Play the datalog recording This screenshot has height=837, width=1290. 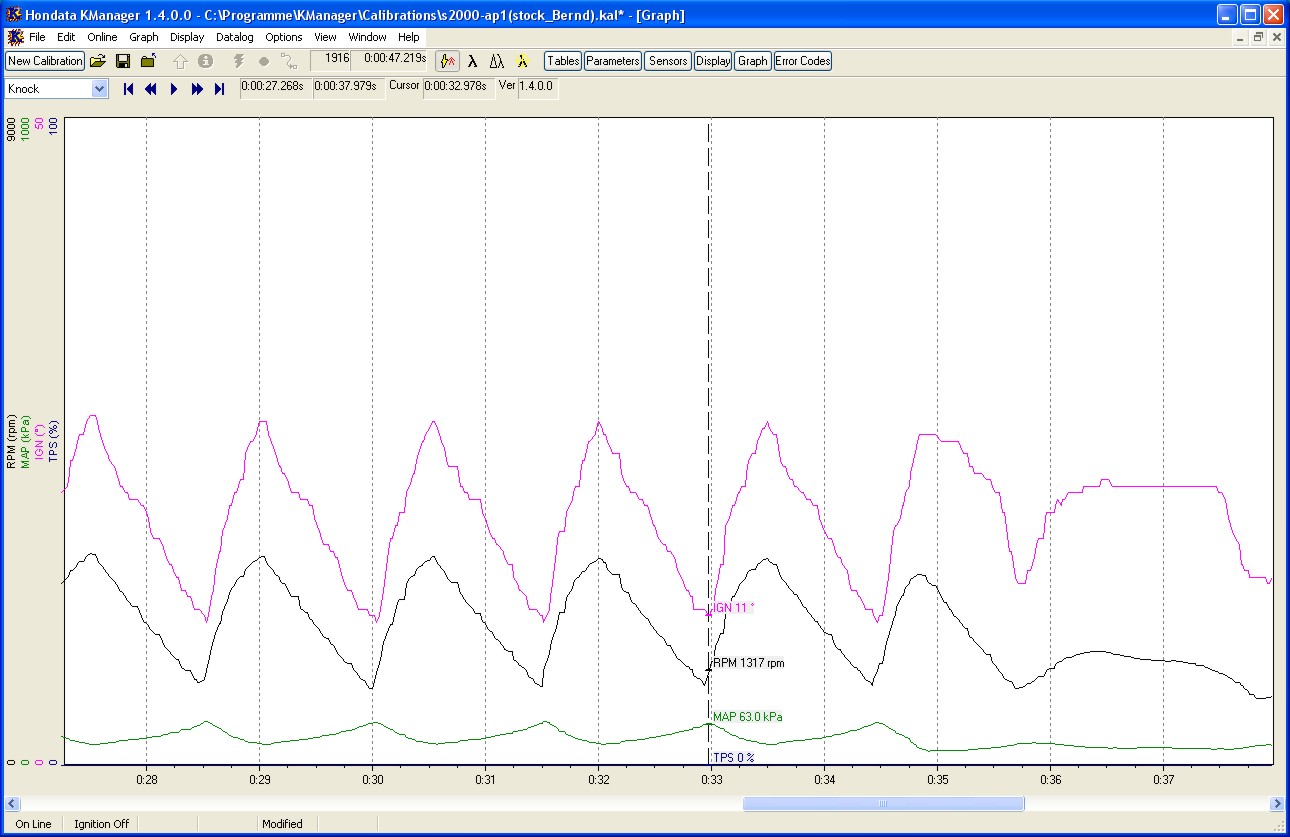pyautogui.click(x=174, y=89)
